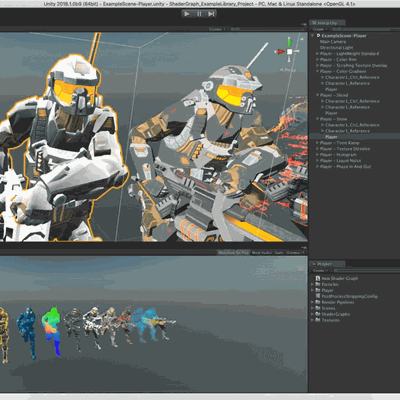Select Directional Light in the Hierarchy
This screenshot has width=400, height=400.
coord(336,48)
